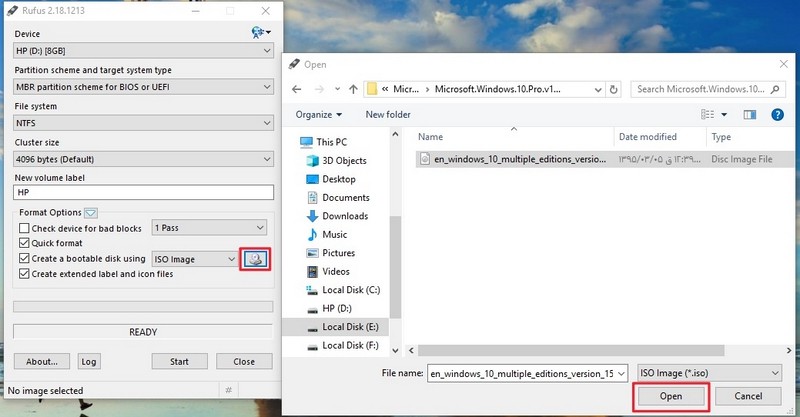Click the hash checksum icon in status bar
The height and width of the screenshot is (417, 800).
229,390
